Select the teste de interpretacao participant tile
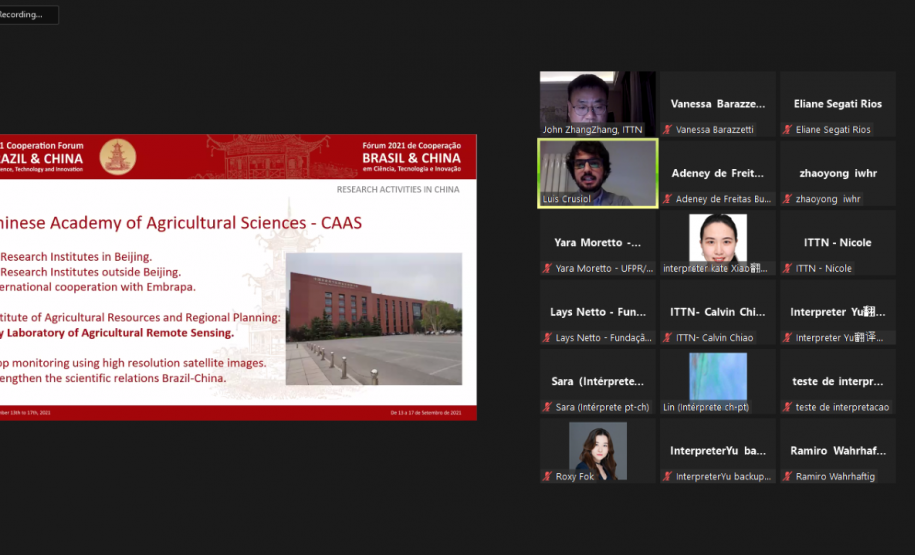The image size is (915, 555). tap(837, 381)
